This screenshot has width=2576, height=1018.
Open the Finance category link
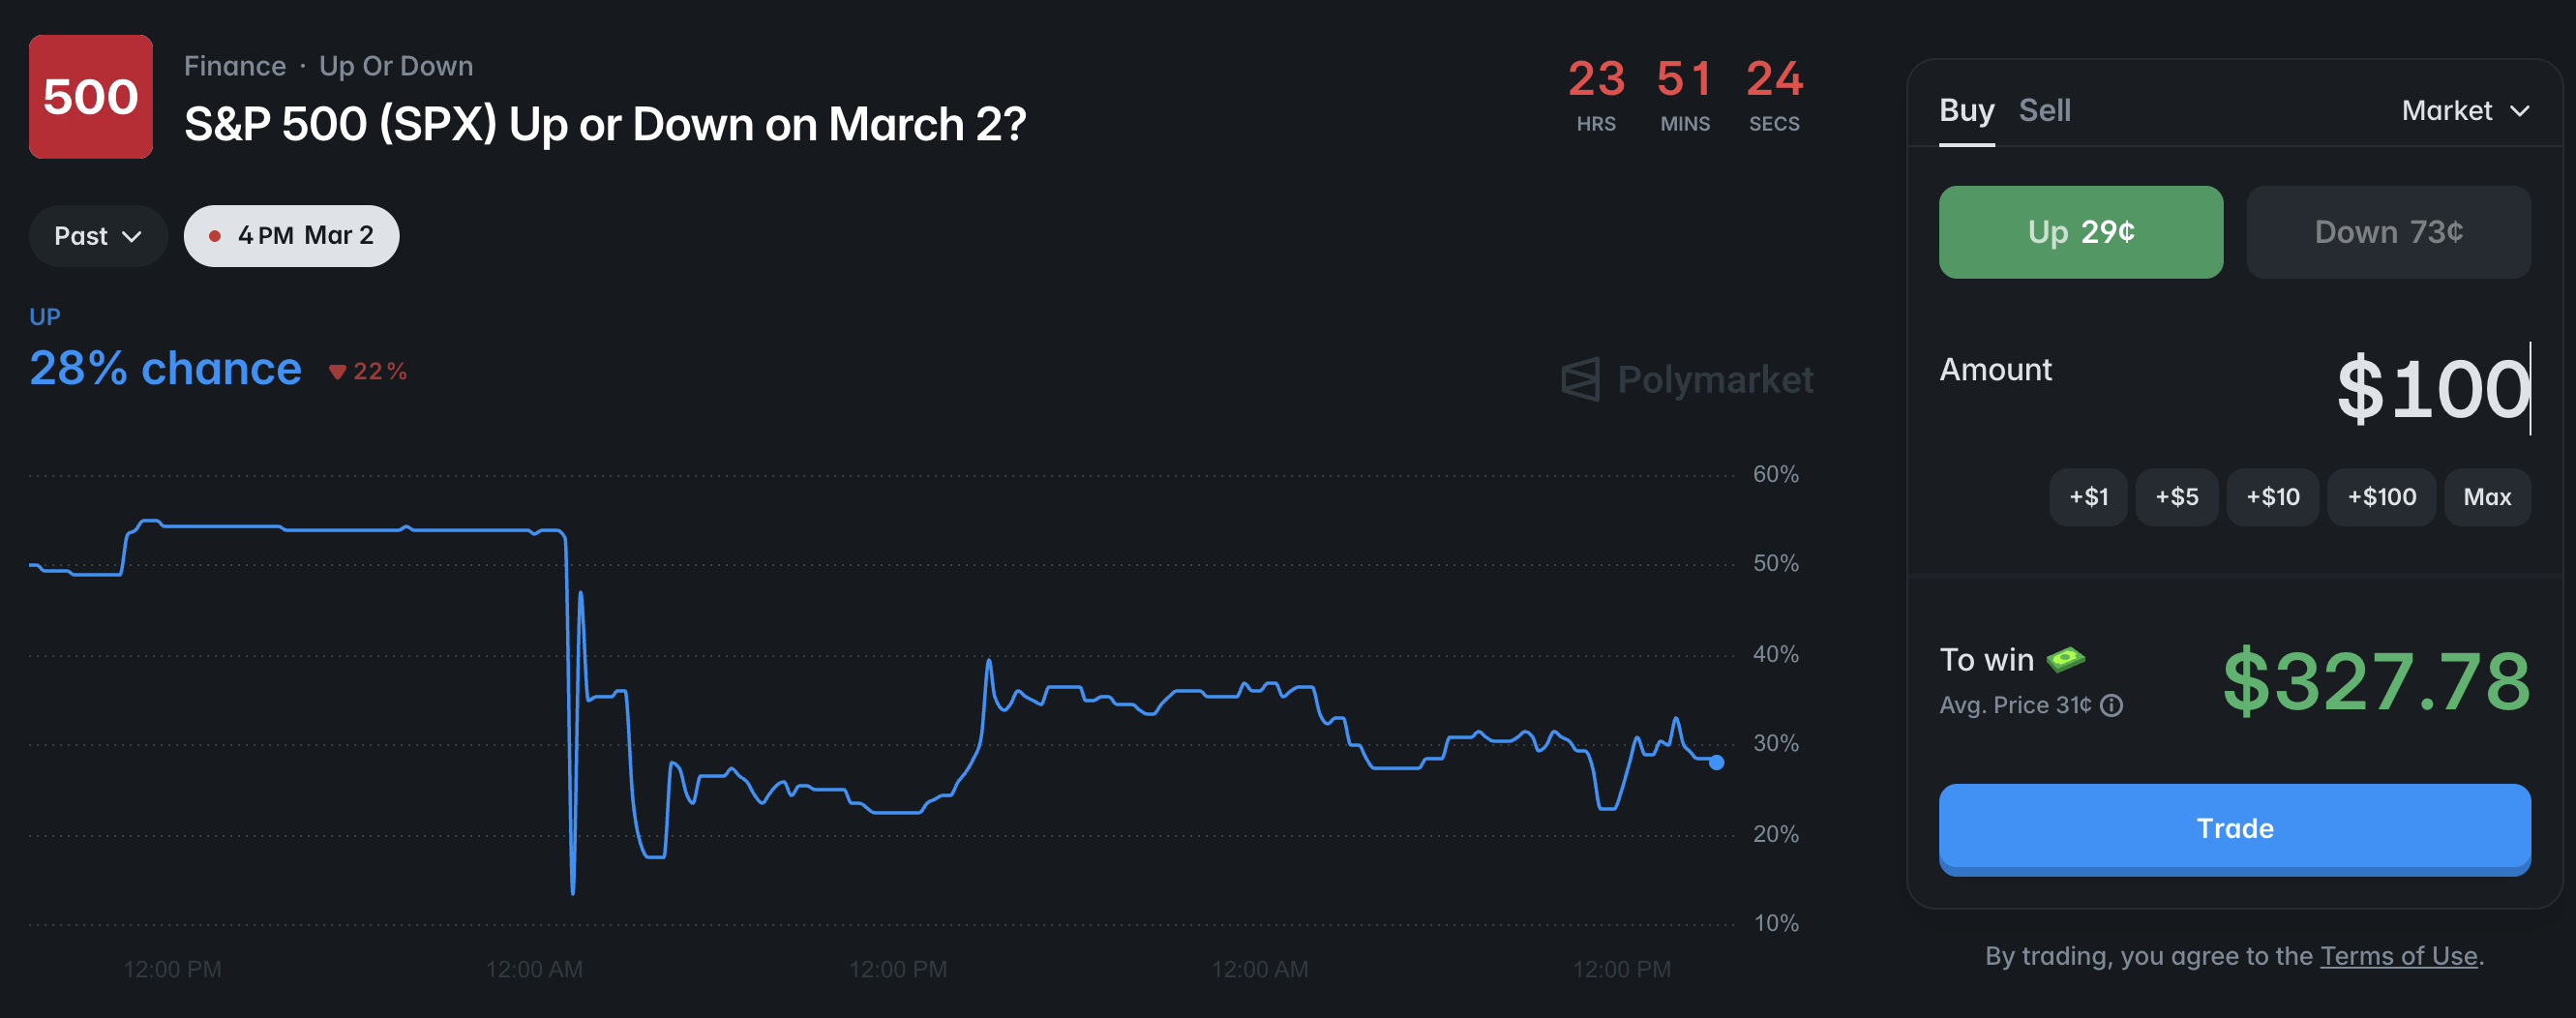[x=235, y=66]
